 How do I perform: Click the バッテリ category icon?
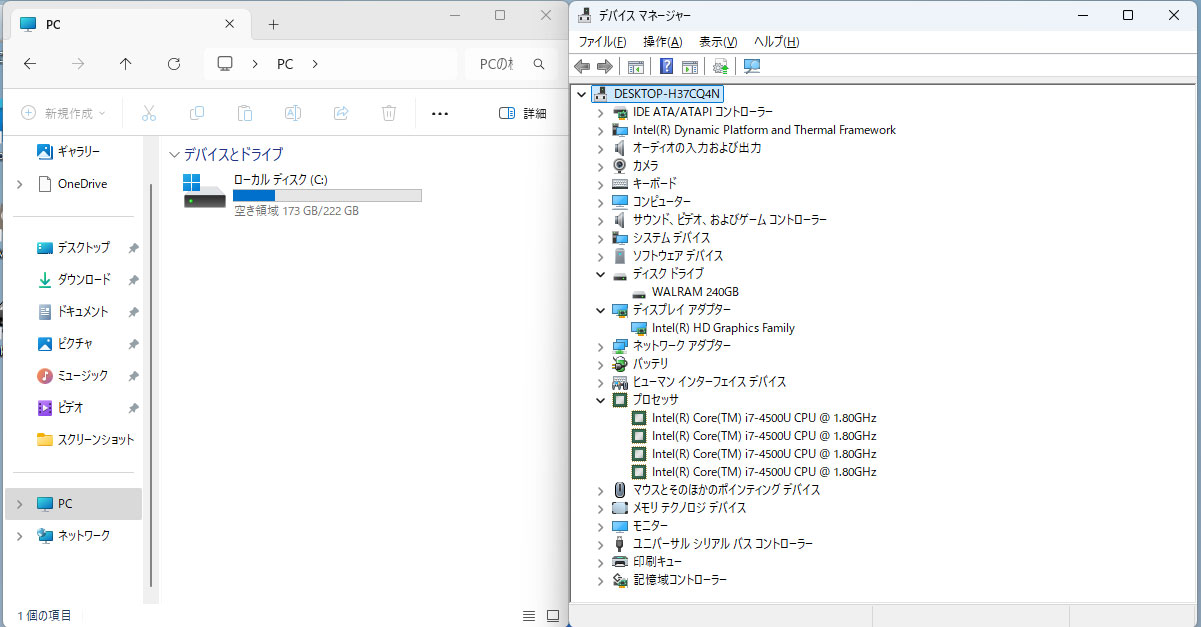point(620,364)
